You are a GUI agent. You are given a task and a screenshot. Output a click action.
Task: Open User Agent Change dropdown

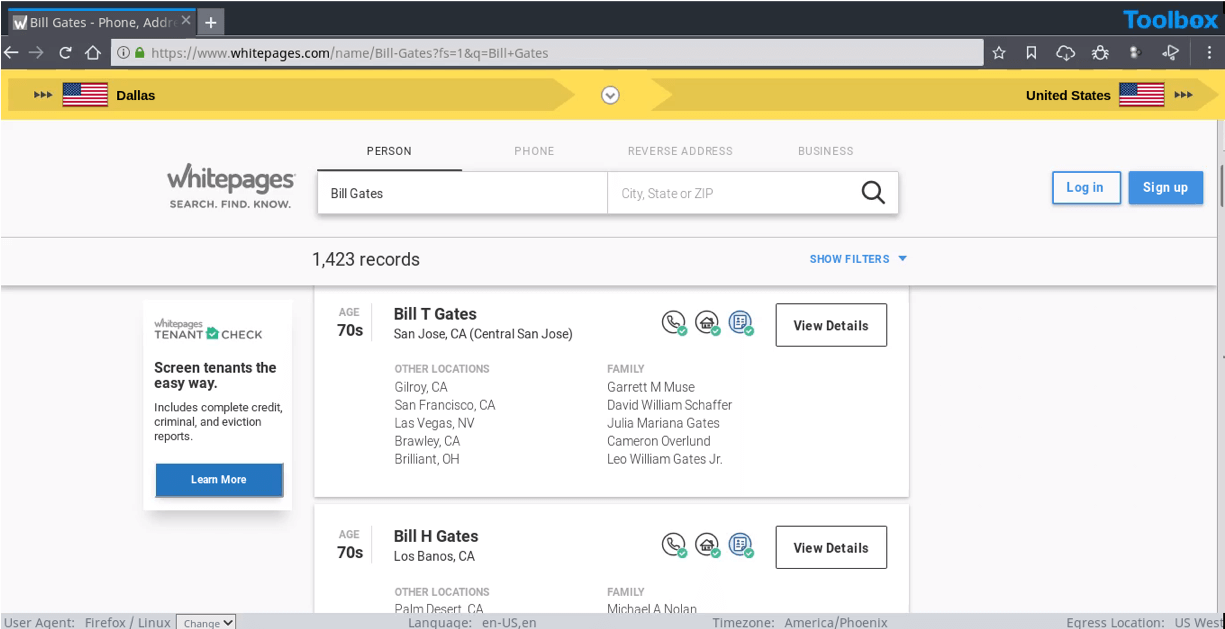[207, 622]
